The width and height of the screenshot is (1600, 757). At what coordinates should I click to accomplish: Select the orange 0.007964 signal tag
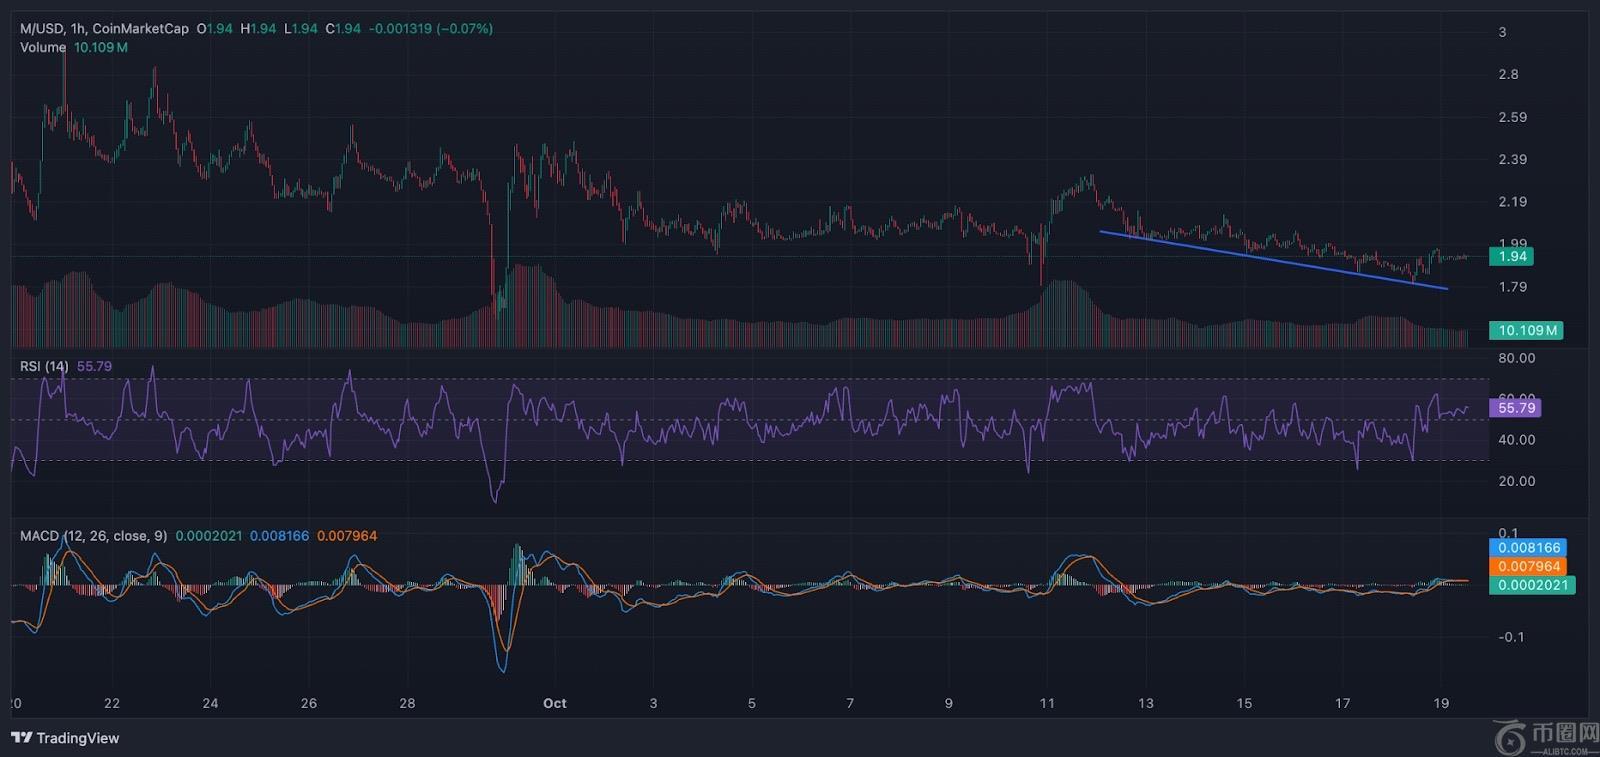pos(1528,566)
